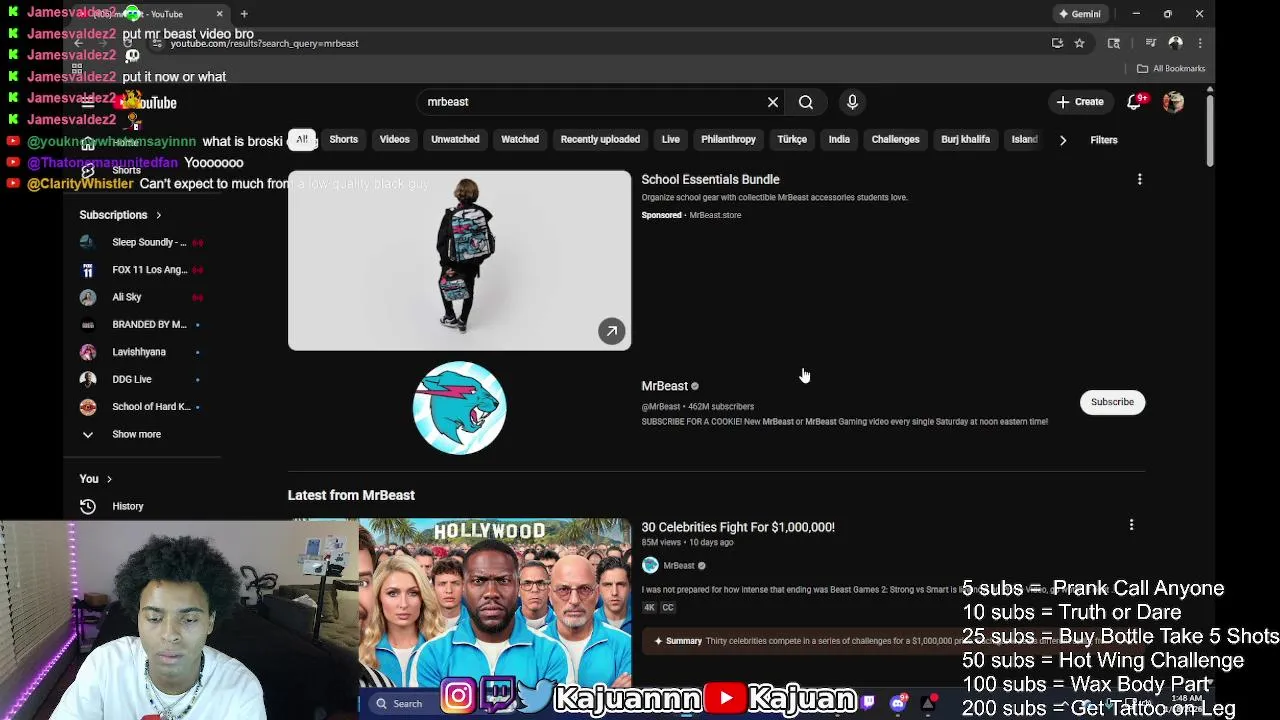Open the external link arrow on ad
Viewport: 1280px width, 720px height.
point(611,331)
